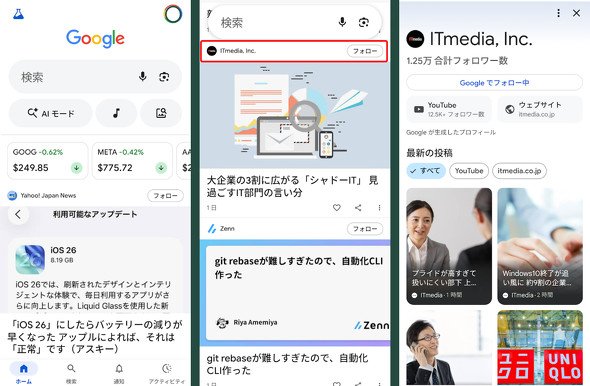Open the GOOG stock card
This screenshot has width=590, height=386.
(48, 161)
